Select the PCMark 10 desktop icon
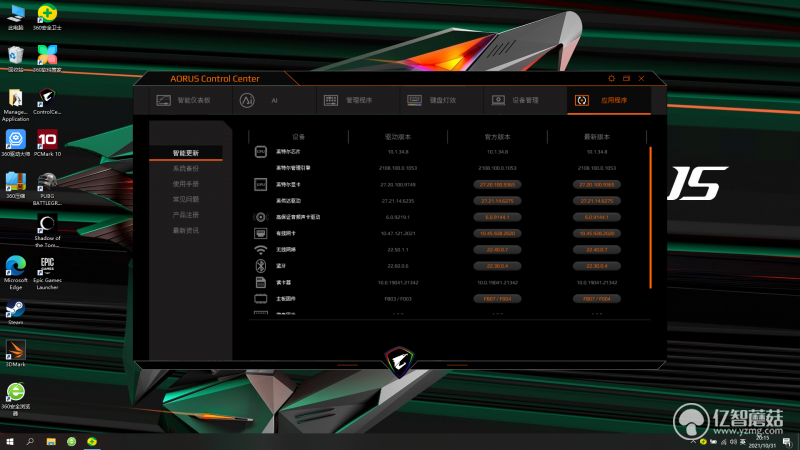This screenshot has width=800, height=450. (47, 143)
